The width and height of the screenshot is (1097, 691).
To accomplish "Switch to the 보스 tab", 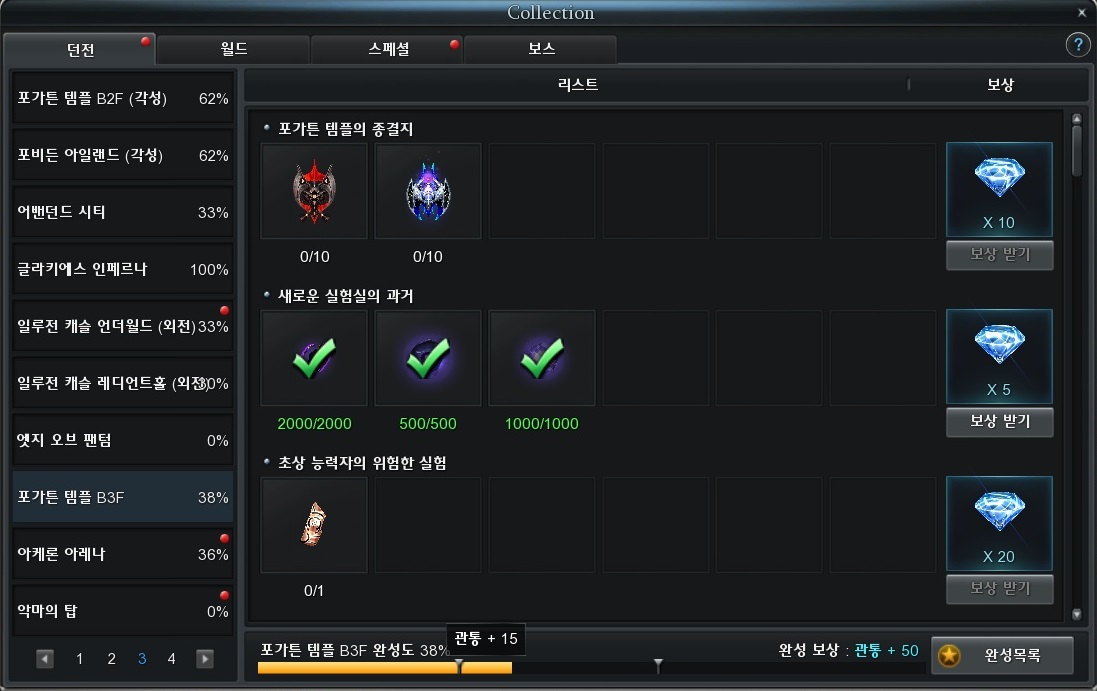I will click(x=541, y=49).
